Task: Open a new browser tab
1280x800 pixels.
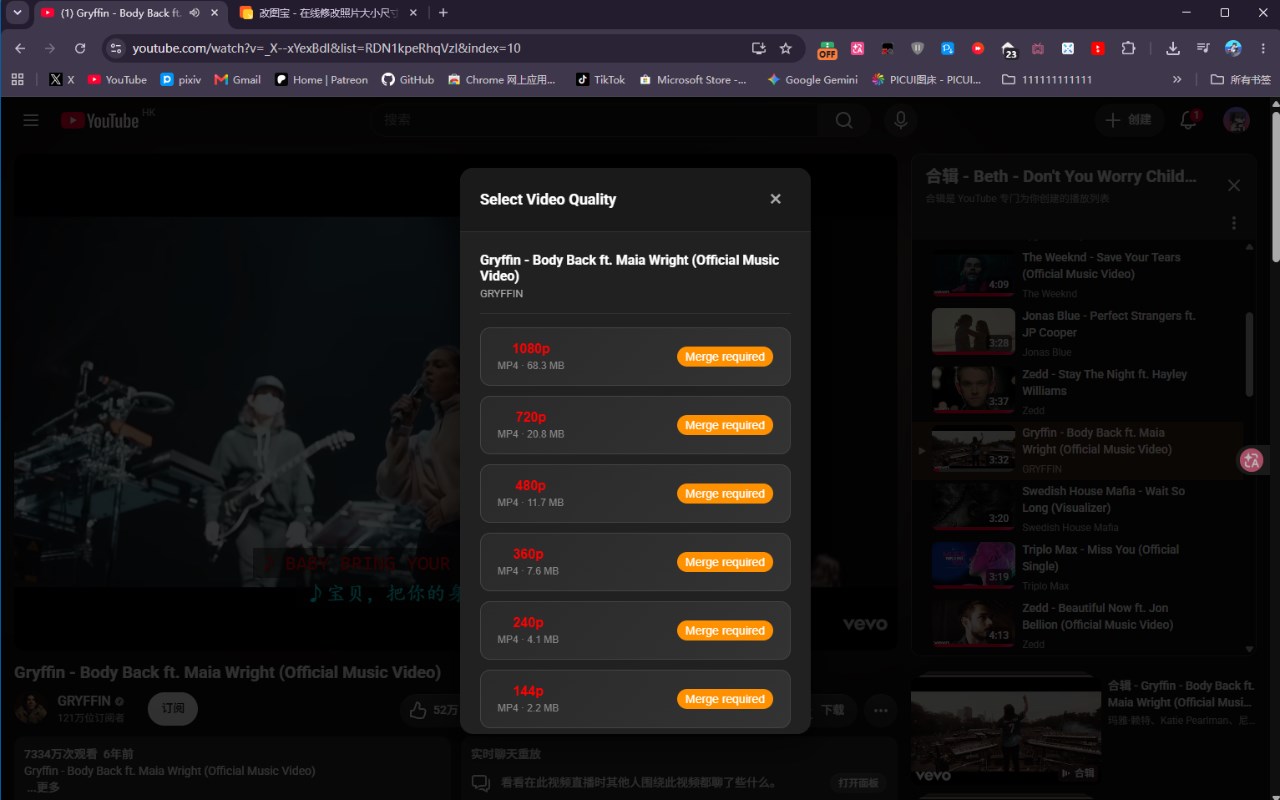Action: coord(443,13)
